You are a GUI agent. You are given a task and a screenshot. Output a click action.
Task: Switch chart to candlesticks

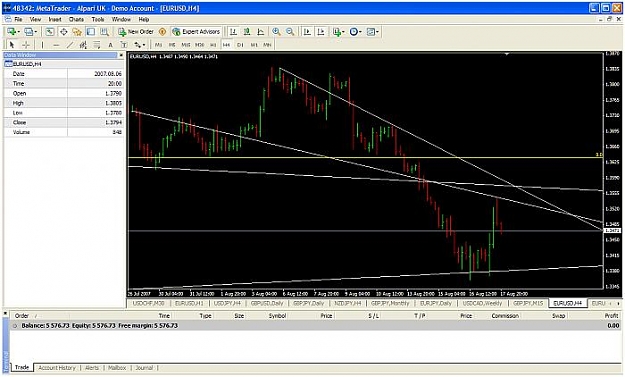tap(247, 31)
